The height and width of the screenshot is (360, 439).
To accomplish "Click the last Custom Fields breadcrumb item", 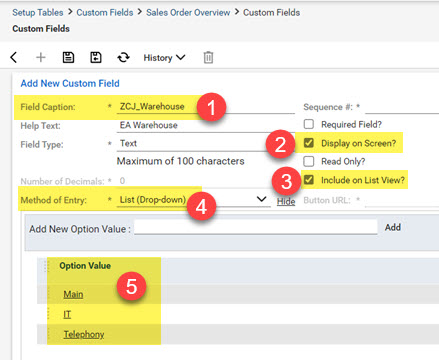I will pyautogui.click(x=271, y=12).
